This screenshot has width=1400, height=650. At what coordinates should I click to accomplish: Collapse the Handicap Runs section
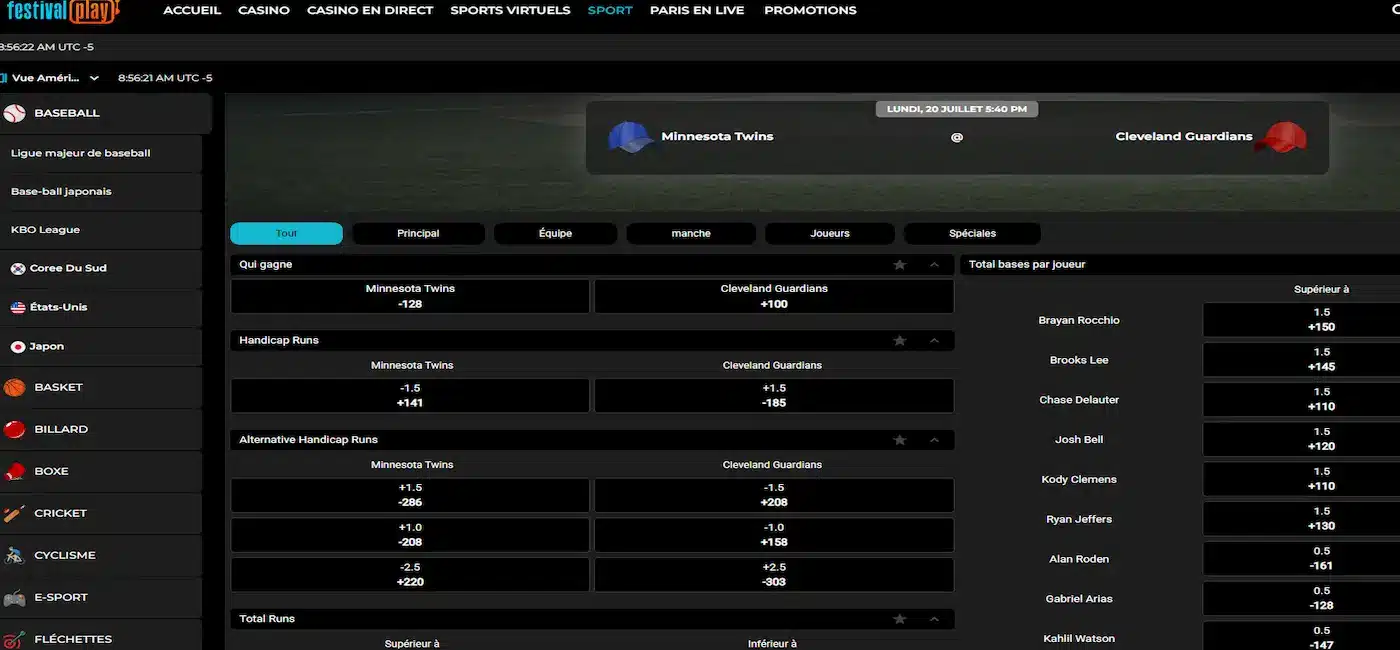pos(934,341)
